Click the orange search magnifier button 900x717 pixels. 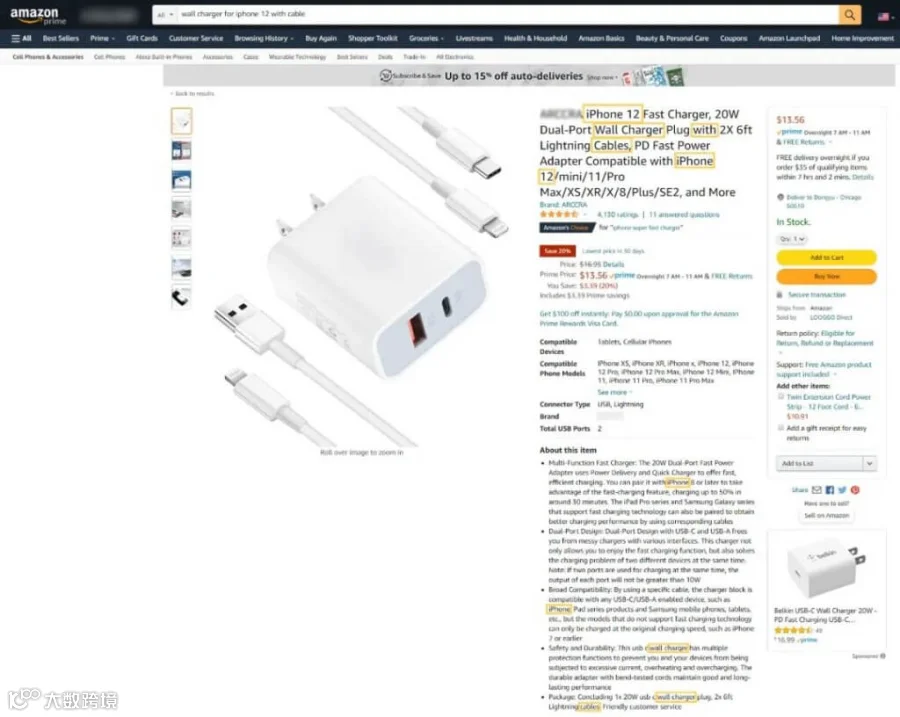[849, 14]
